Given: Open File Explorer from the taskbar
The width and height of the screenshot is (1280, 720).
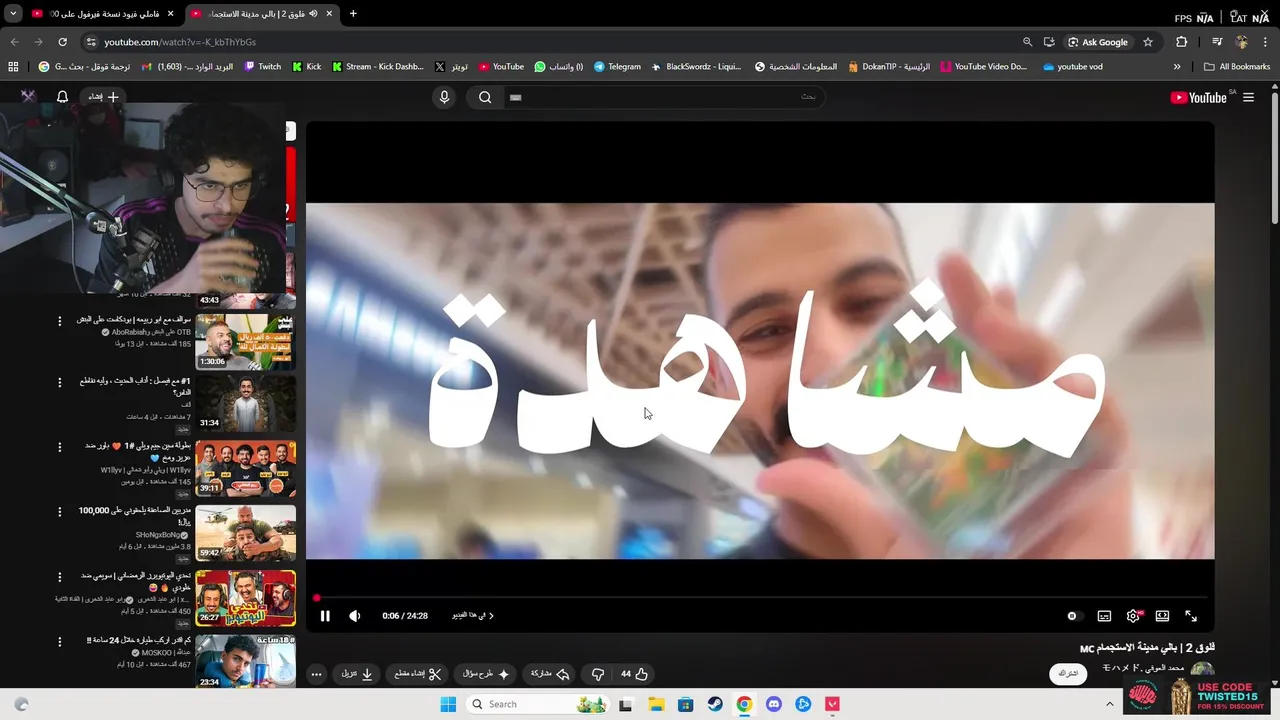Looking at the screenshot, I should [x=656, y=704].
